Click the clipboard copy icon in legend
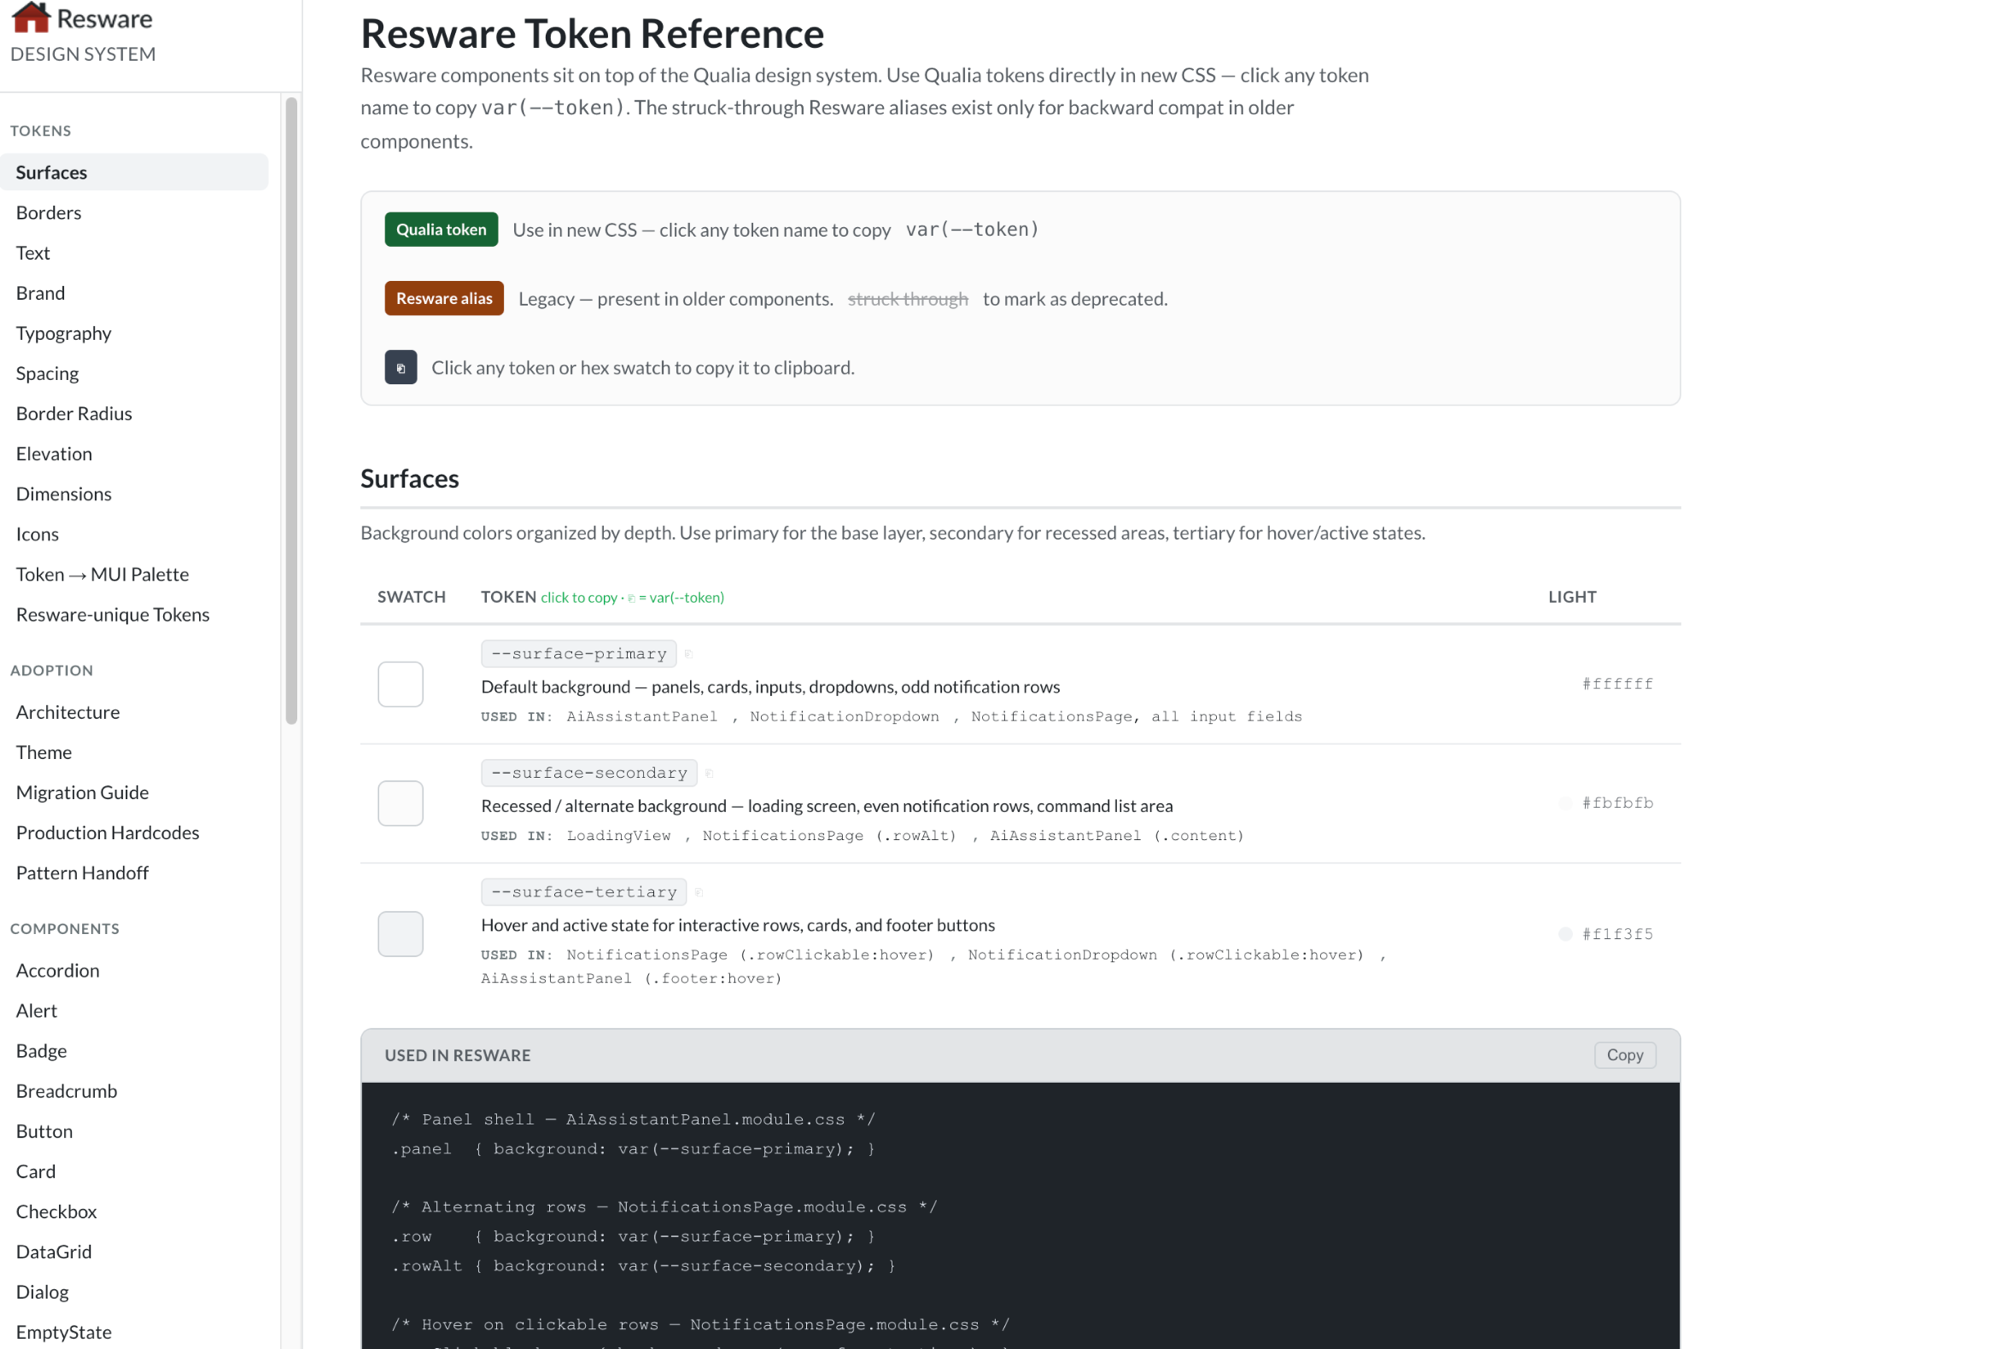Screen dimensions: 2000x1349 point(400,367)
